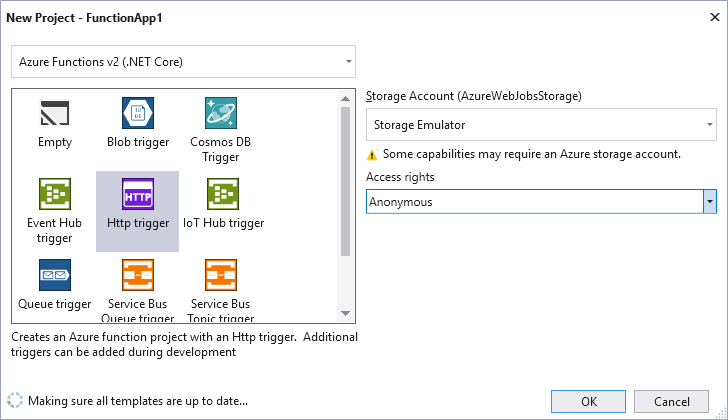Click the Http trigger template icon

pos(138,193)
